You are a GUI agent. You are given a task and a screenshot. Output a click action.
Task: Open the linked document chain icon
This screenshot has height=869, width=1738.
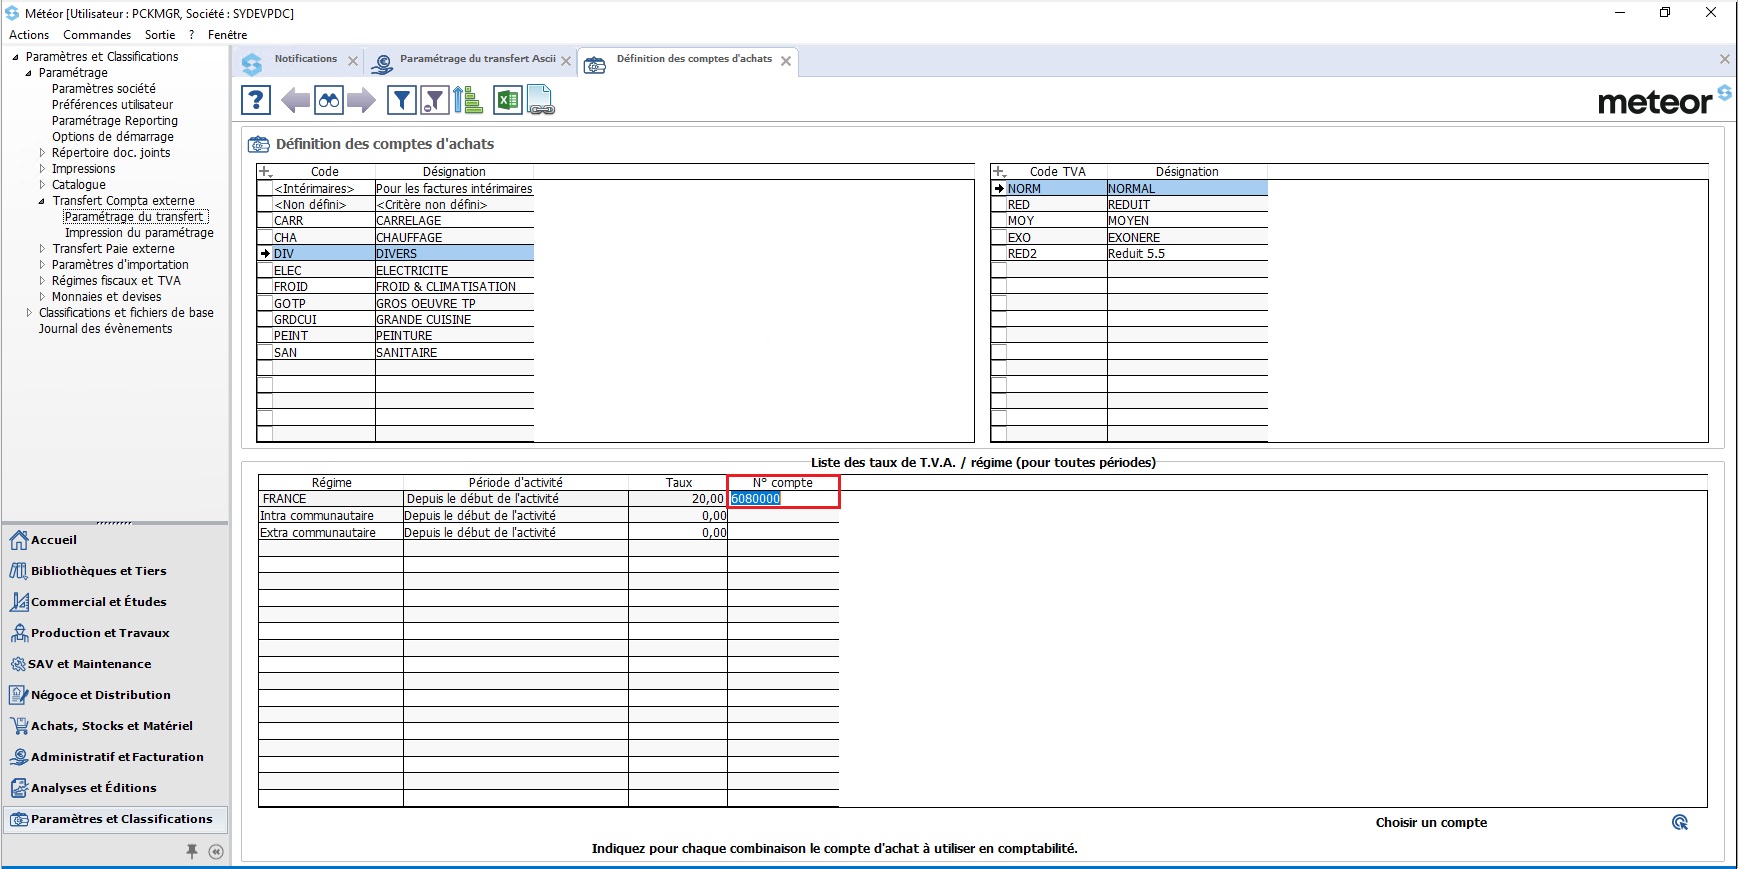pos(541,100)
